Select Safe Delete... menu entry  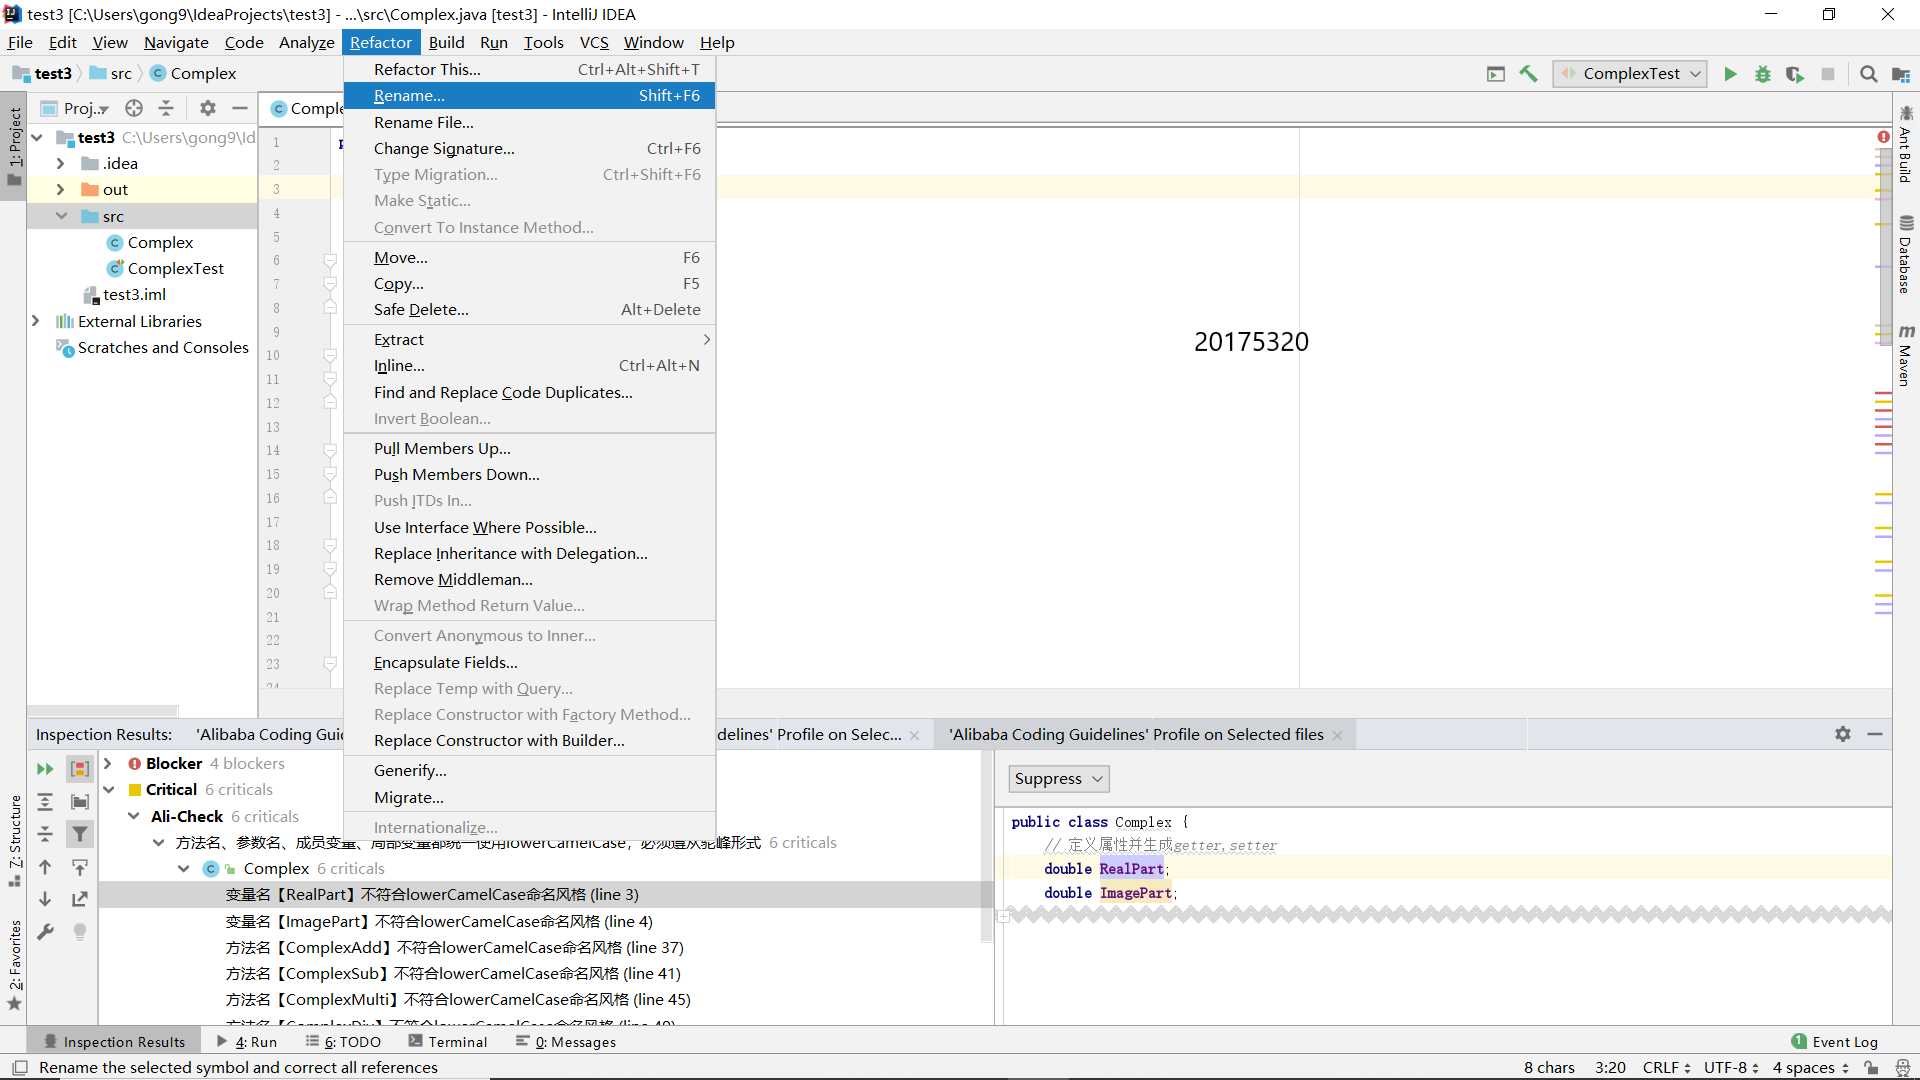coord(529,310)
